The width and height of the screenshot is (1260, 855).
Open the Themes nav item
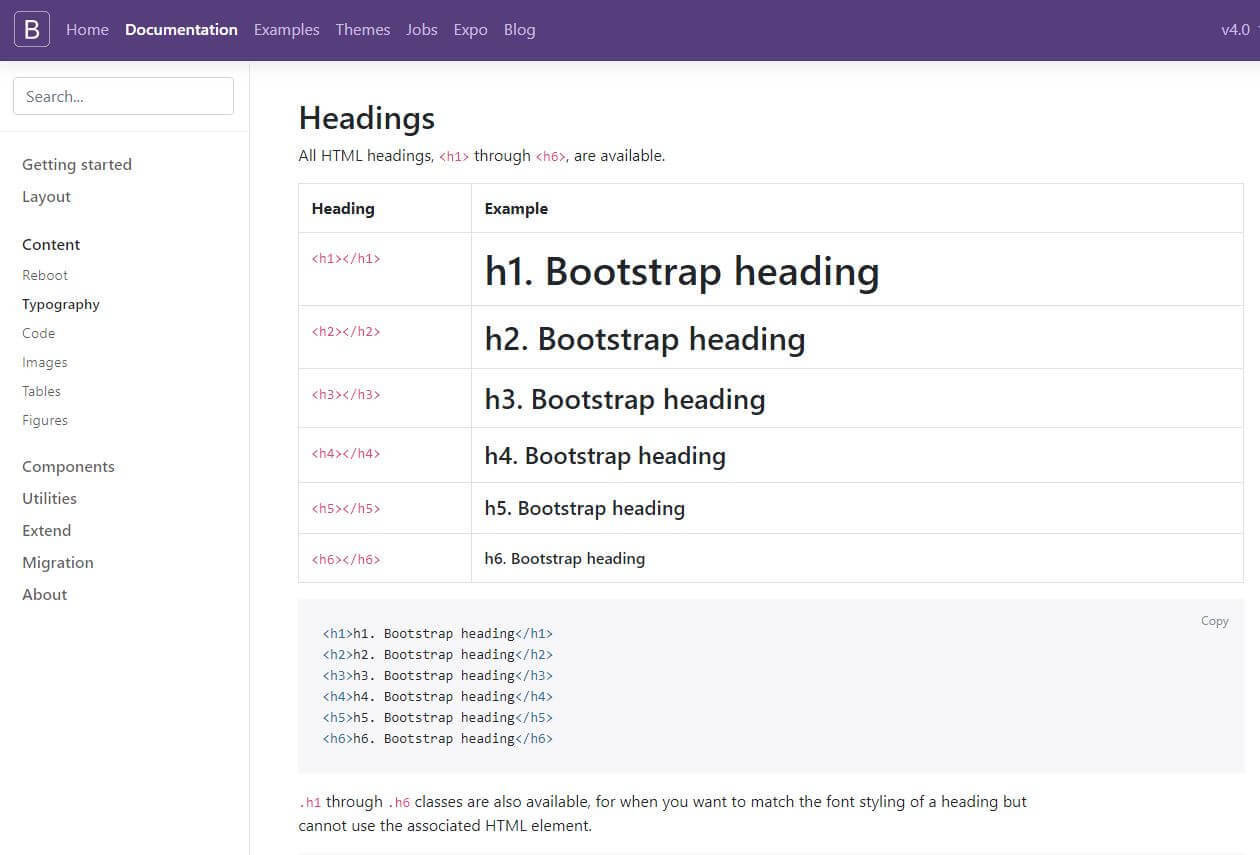(363, 30)
